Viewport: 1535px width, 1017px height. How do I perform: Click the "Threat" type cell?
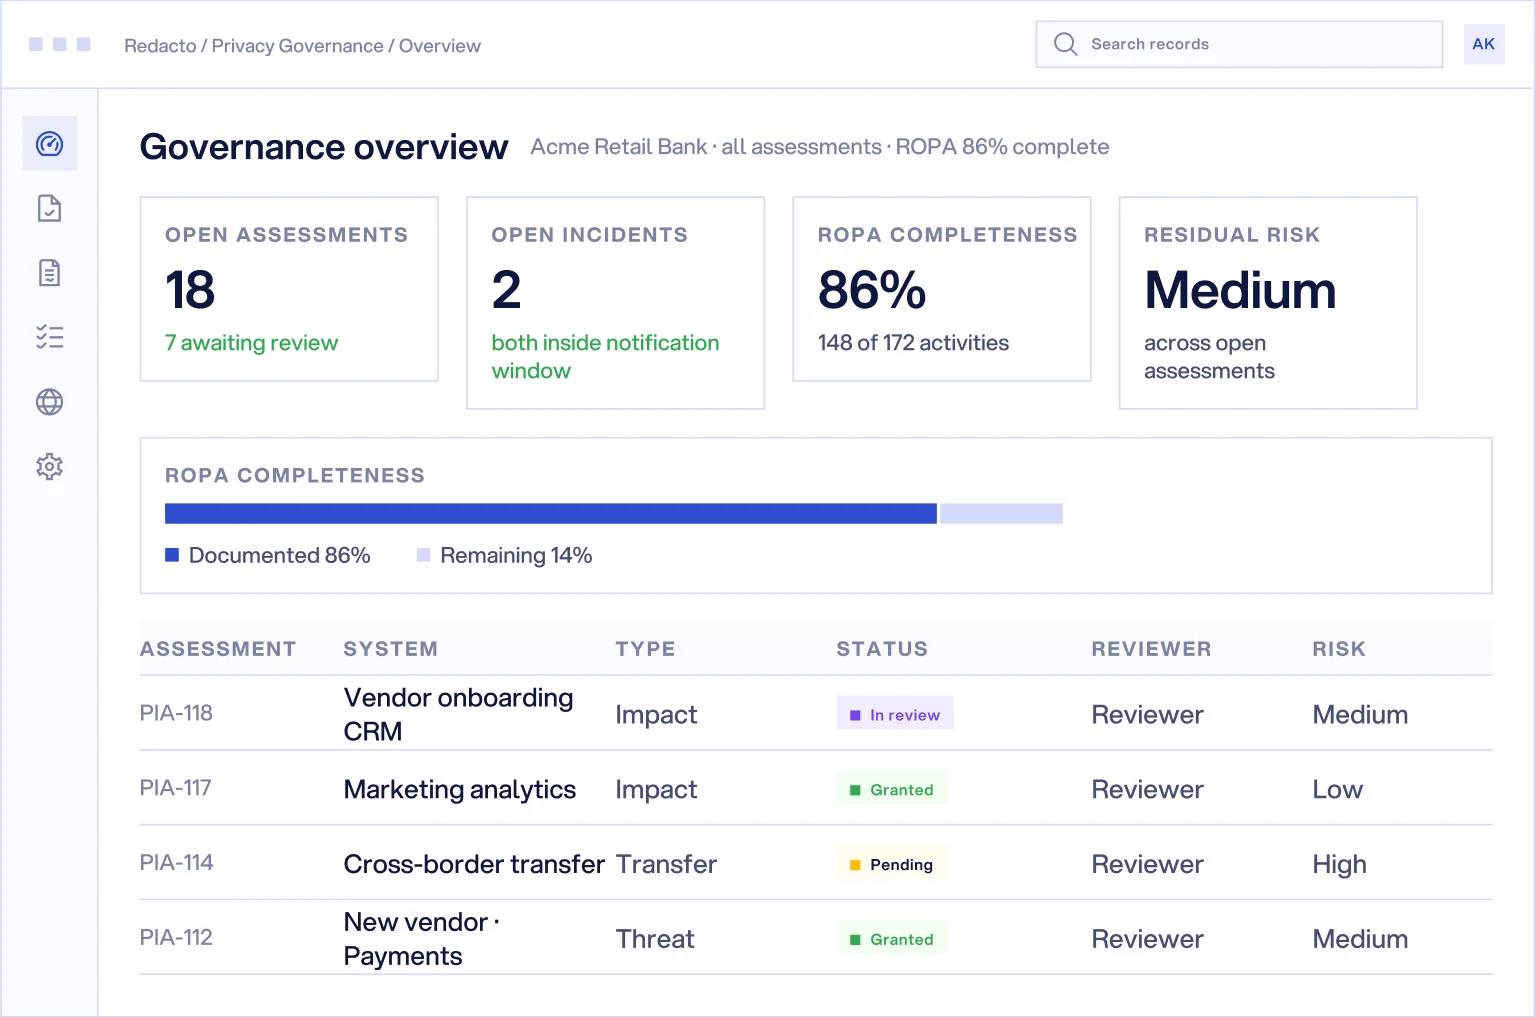click(655, 939)
